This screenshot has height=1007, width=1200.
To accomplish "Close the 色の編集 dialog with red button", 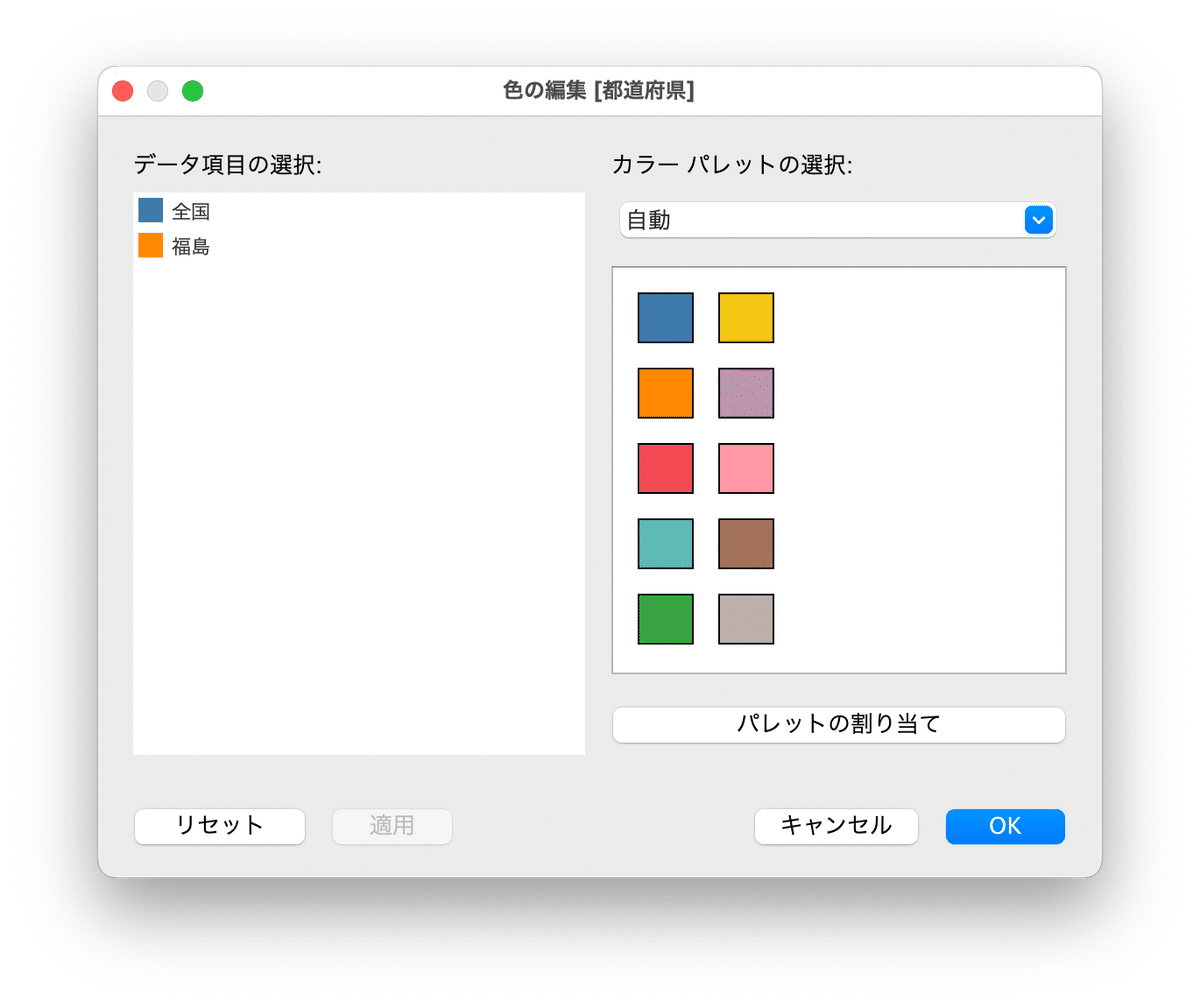I will pyautogui.click(x=123, y=91).
